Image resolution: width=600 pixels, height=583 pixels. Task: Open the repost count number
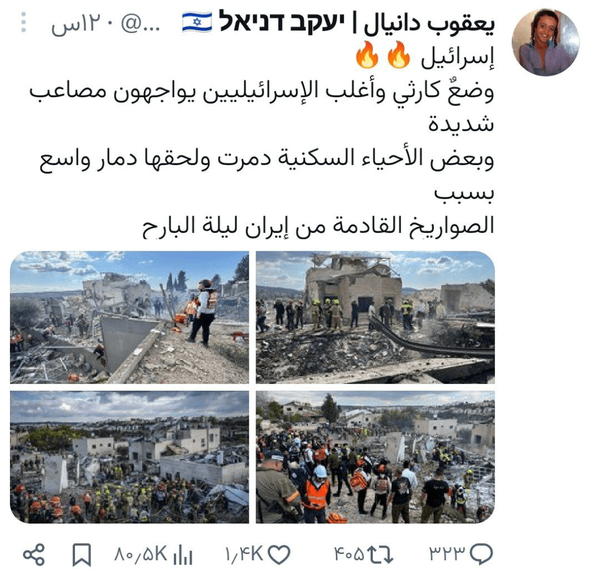pyautogui.click(x=349, y=554)
